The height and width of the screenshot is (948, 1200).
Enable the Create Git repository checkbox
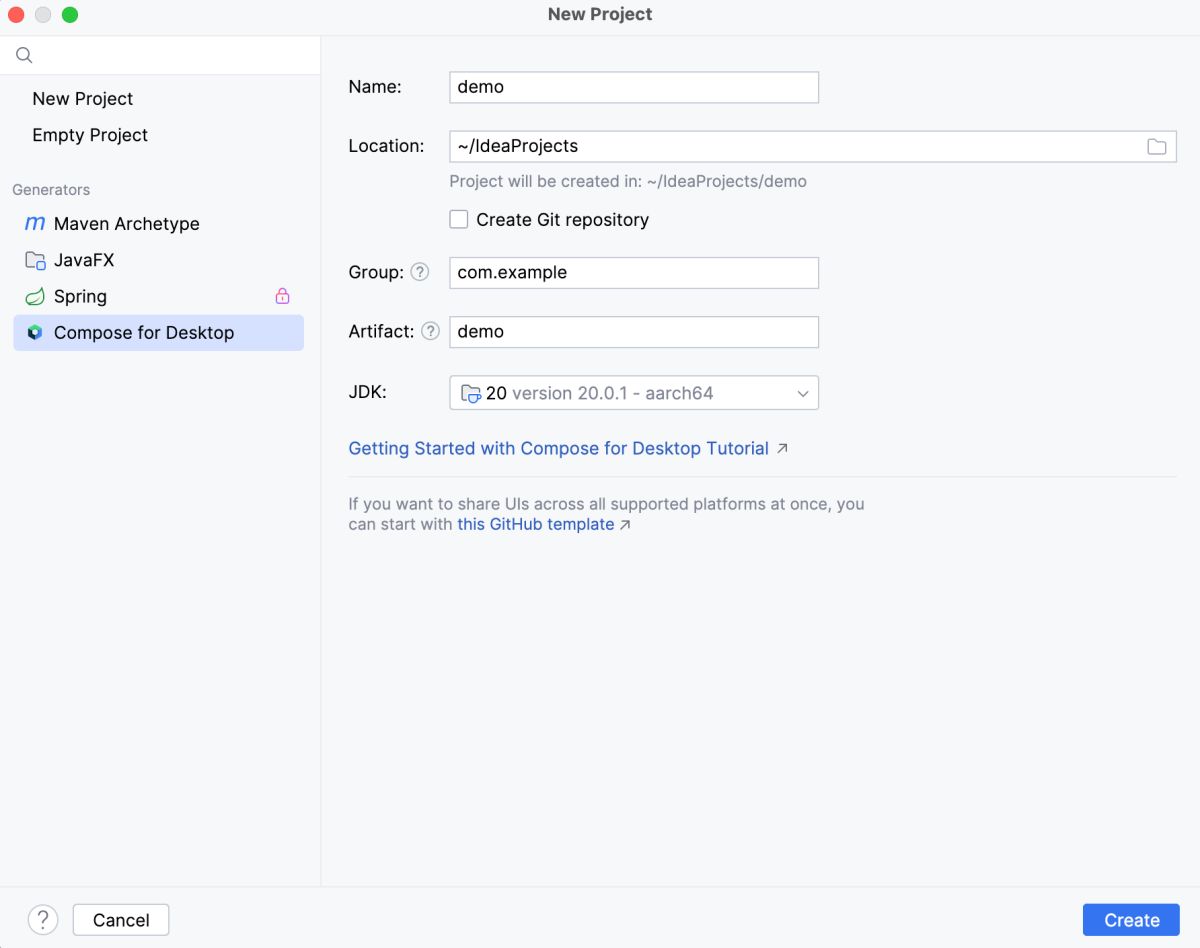click(x=459, y=220)
